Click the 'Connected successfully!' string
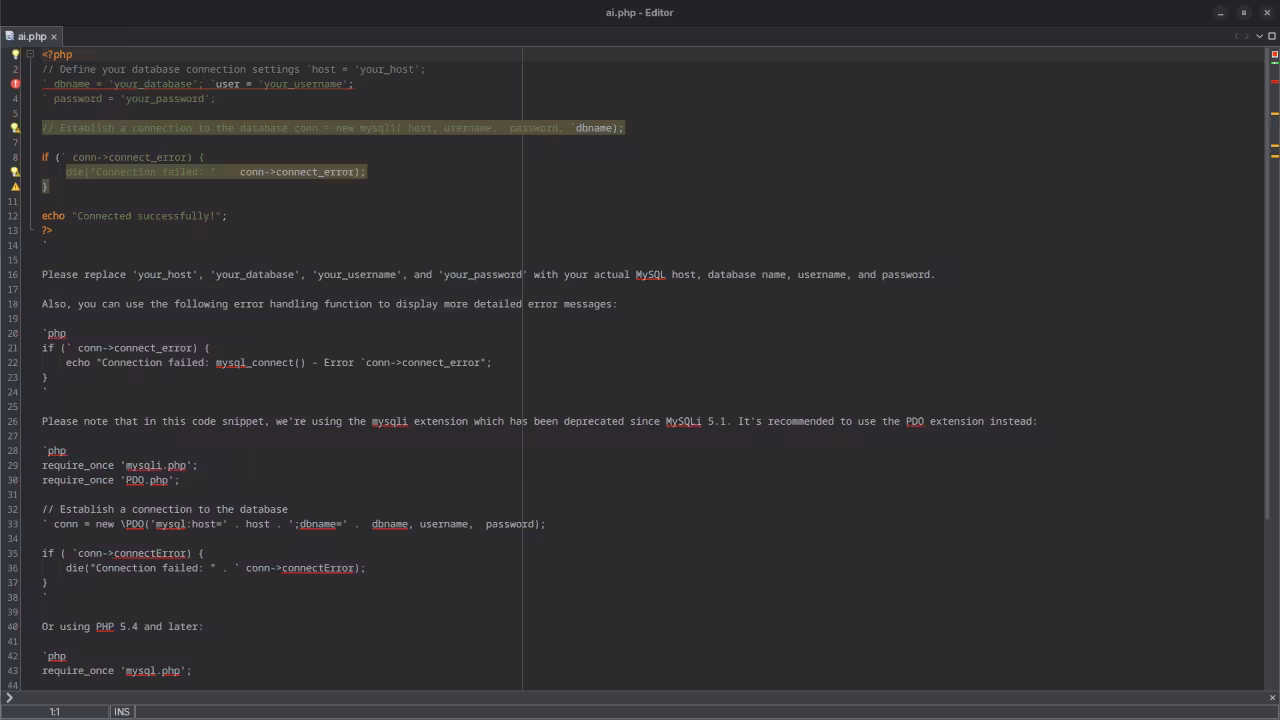This screenshot has height=720, width=1280. [x=149, y=216]
